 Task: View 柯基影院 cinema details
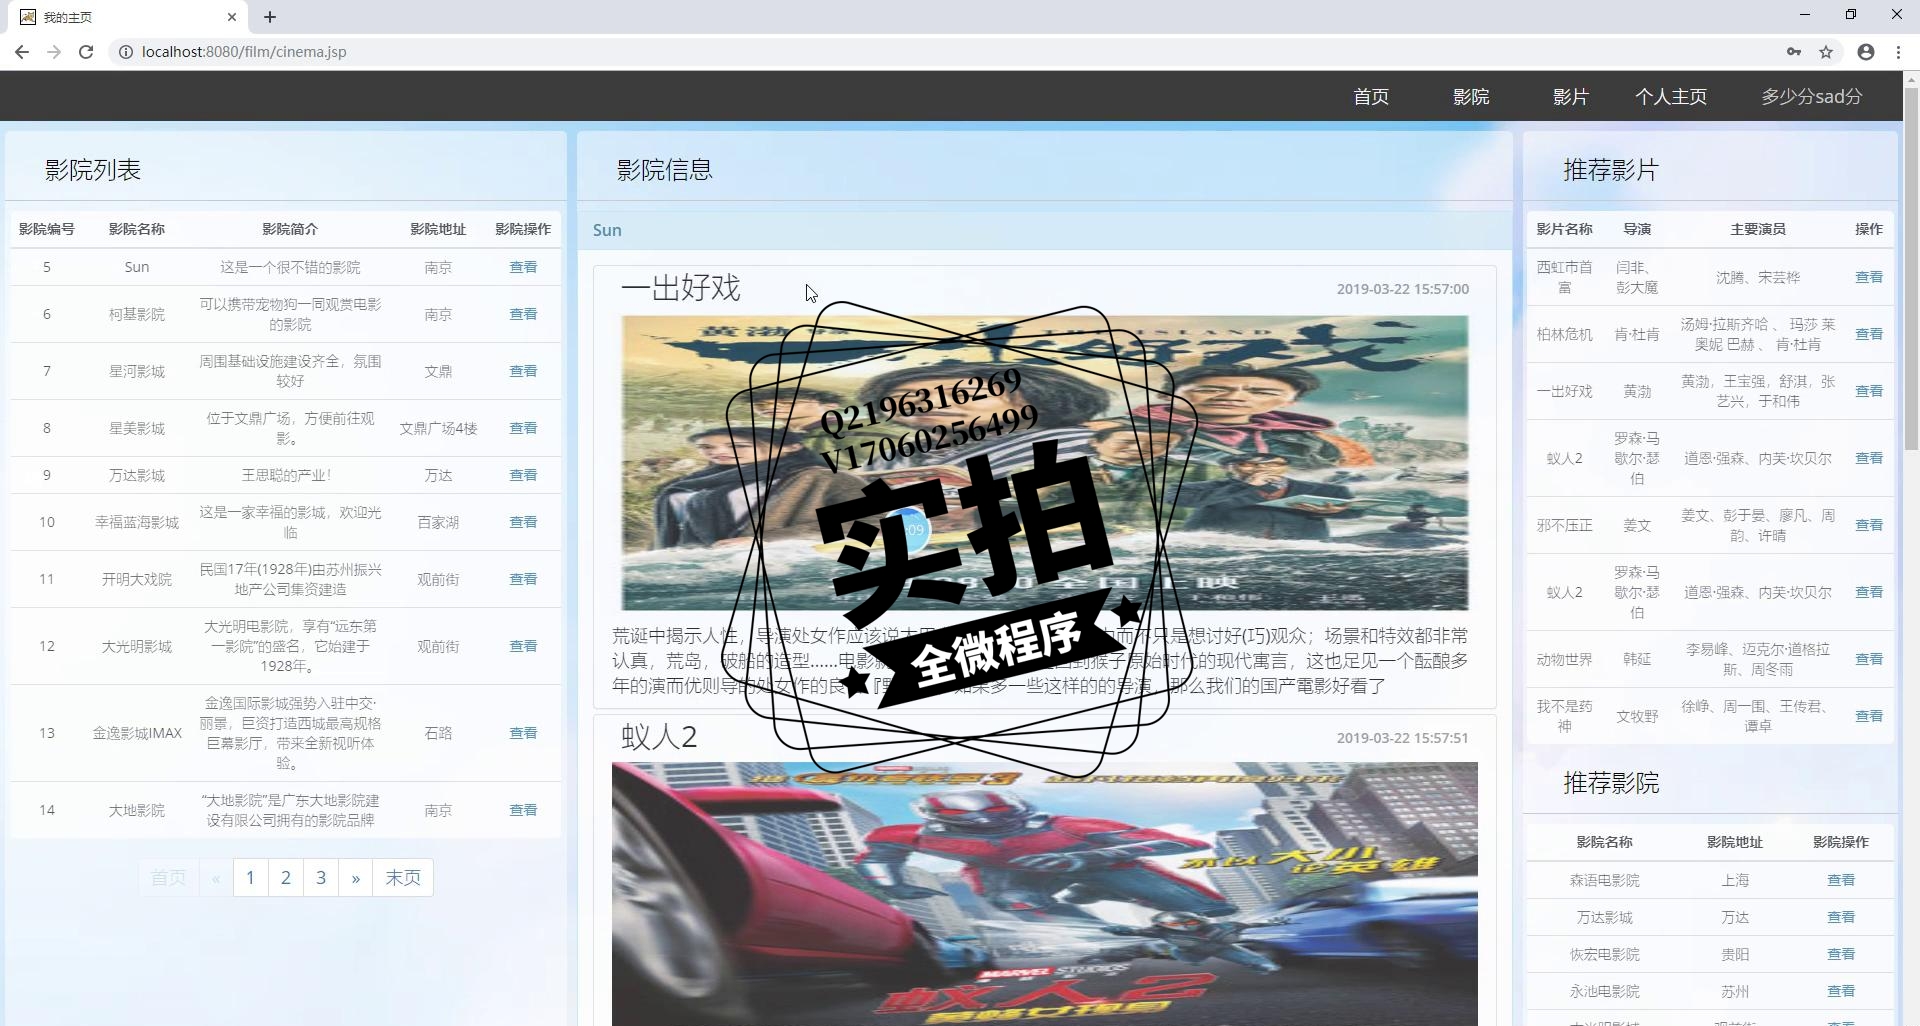click(x=523, y=314)
